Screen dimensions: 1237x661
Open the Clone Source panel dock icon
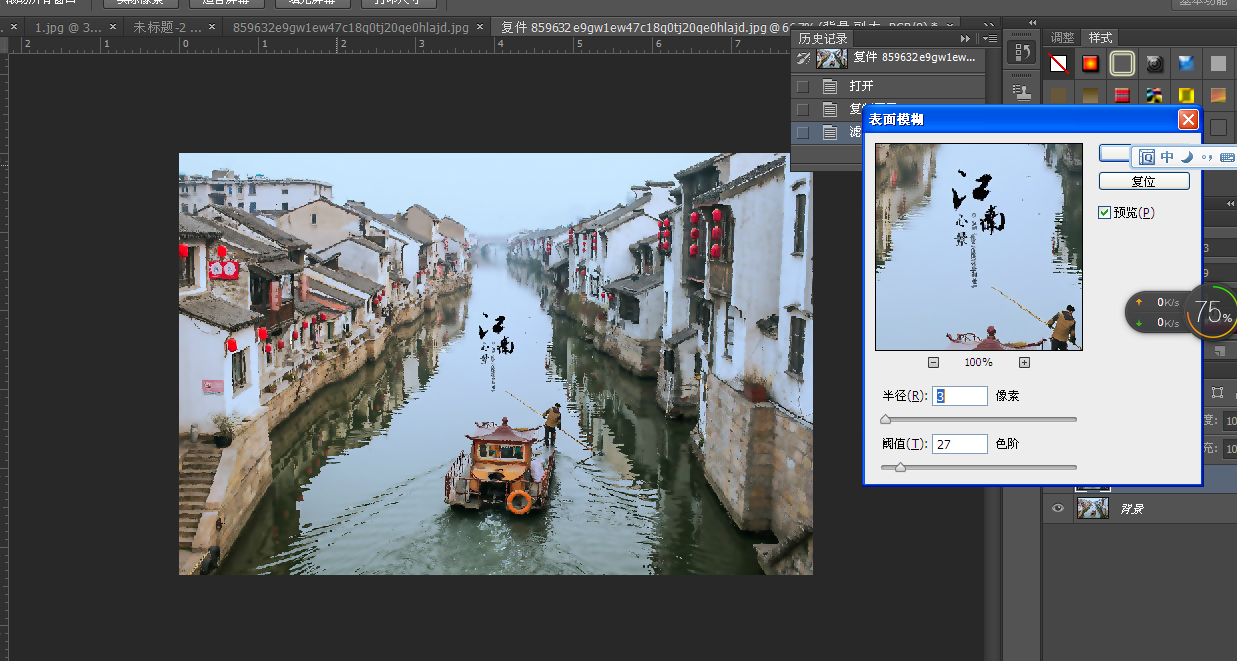click(x=1021, y=91)
